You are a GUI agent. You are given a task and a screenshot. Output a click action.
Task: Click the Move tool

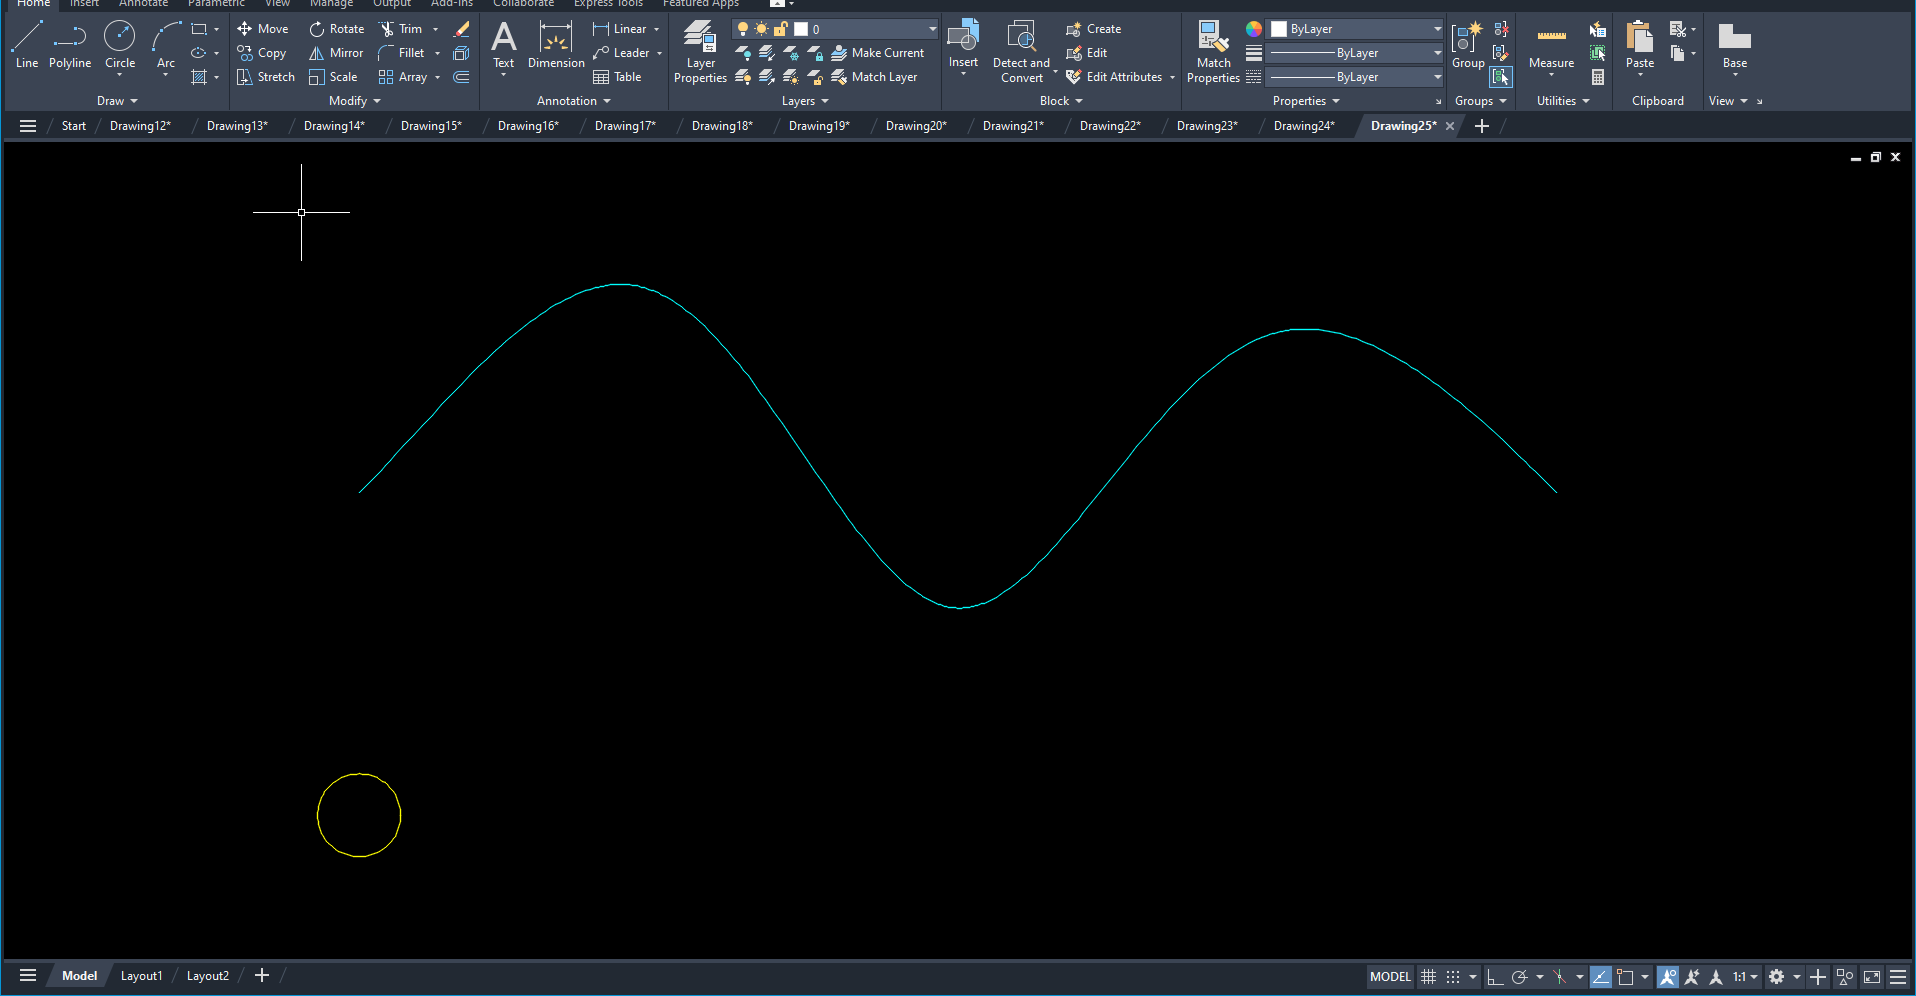[263, 29]
